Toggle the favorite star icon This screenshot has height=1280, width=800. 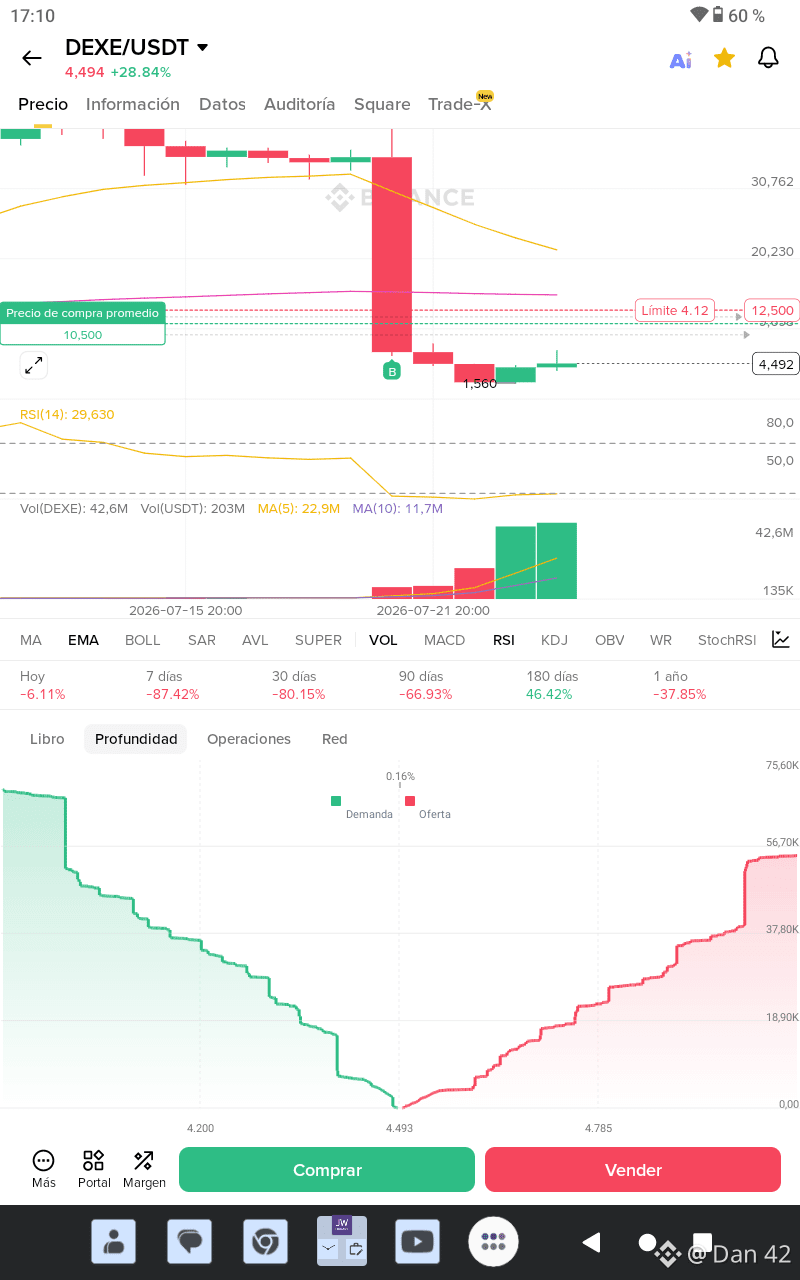(x=725, y=59)
